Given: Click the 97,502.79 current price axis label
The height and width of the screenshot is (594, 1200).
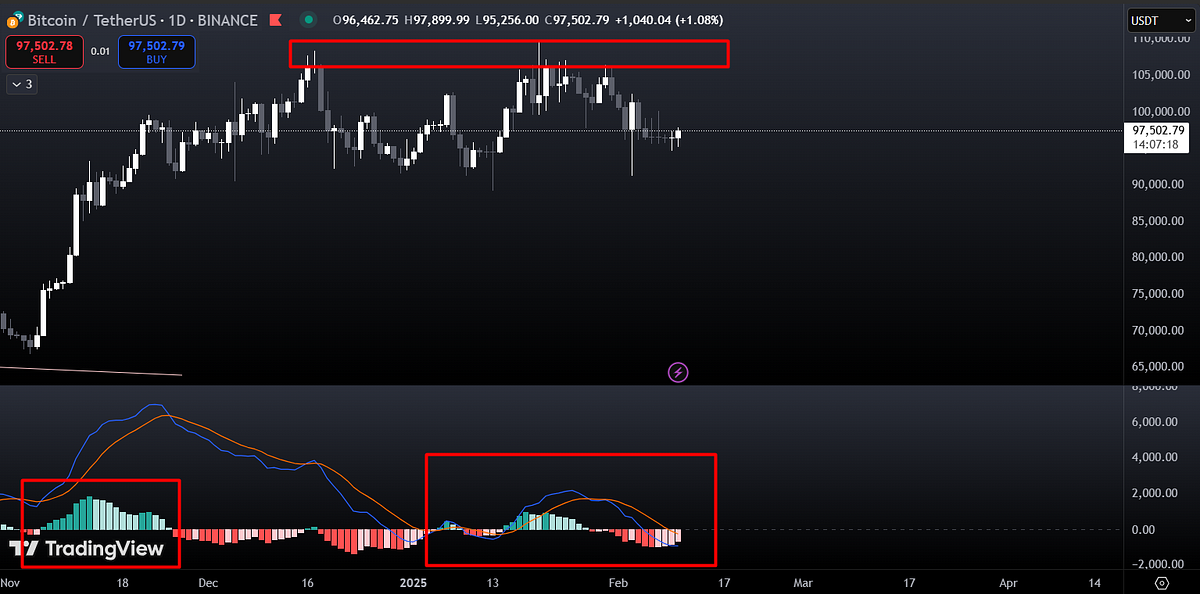Looking at the screenshot, I should coord(1157,129).
